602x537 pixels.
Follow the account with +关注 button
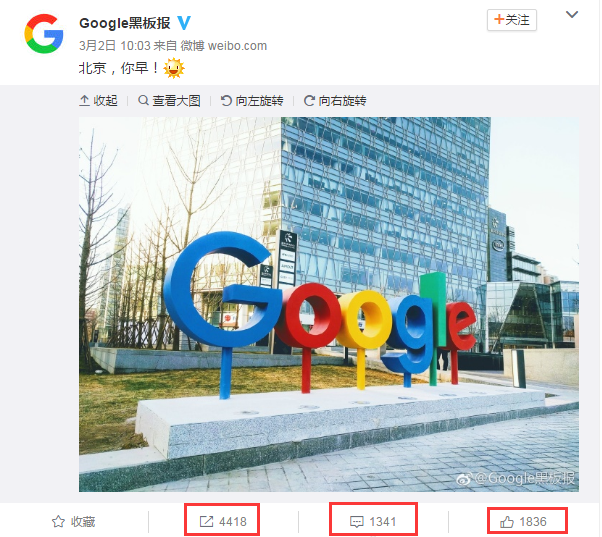click(x=512, y=20)
